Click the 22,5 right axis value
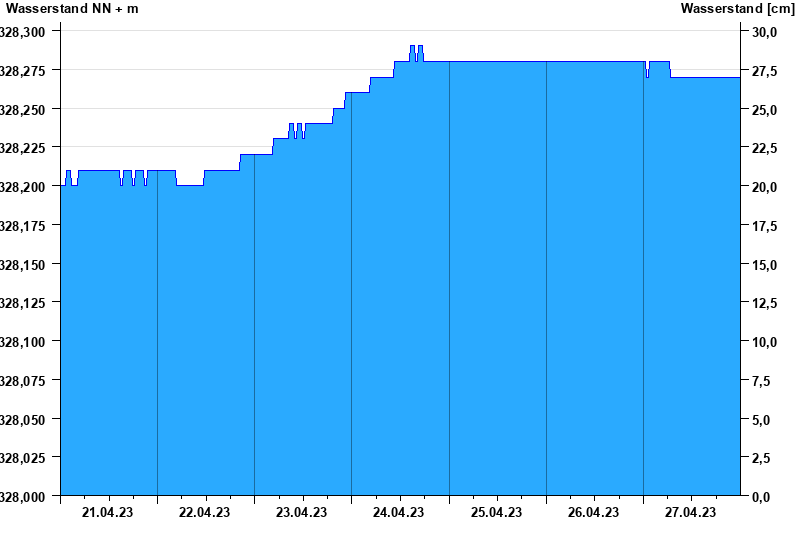800x550 pixels. pos(764,148)
